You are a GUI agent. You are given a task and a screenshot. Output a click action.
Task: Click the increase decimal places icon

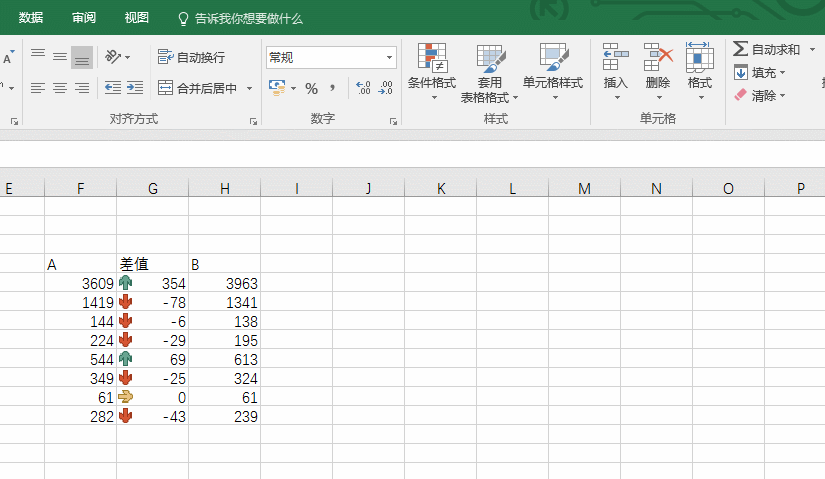[x=362, y=89]
